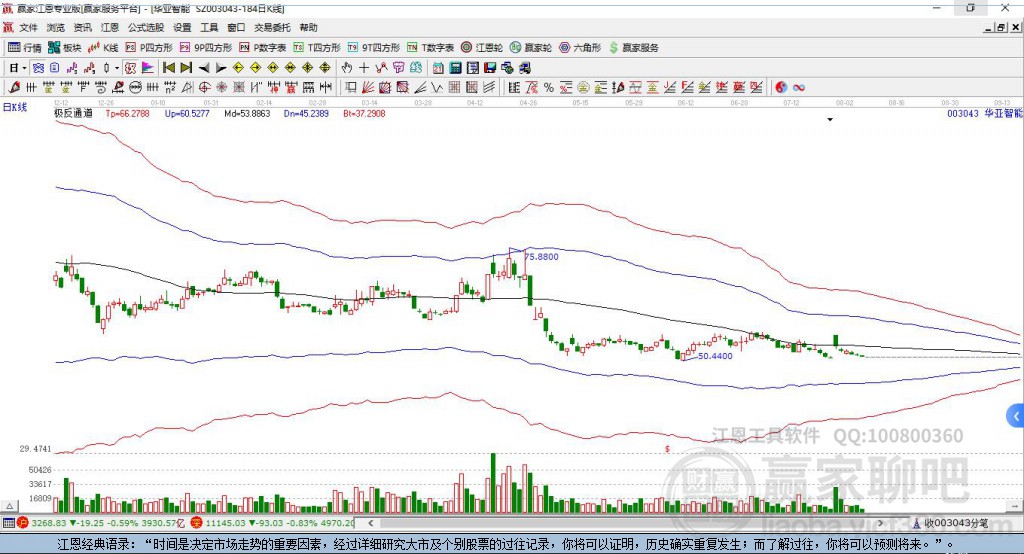This screenshot has width=1024, height=554.
Task: Click the save floppy disk icon
Action: 490,68
